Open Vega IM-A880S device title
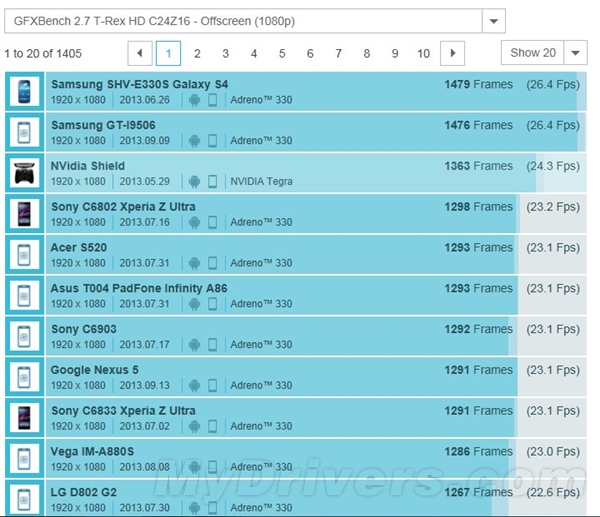Viewport: 600px width, 517px height. point(92,452)
